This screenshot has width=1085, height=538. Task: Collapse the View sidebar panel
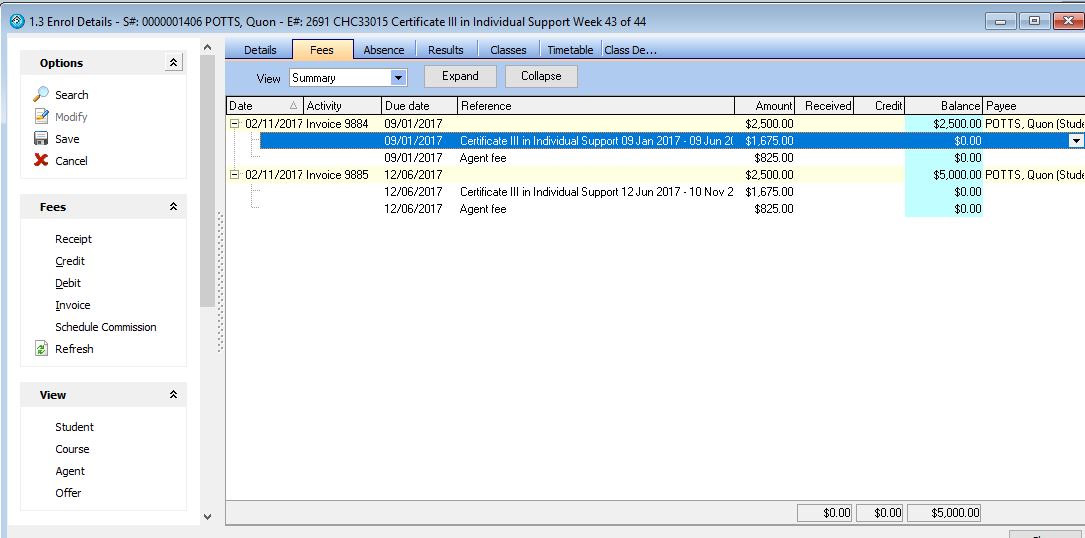pyautogui.click(x=173, y=395)
